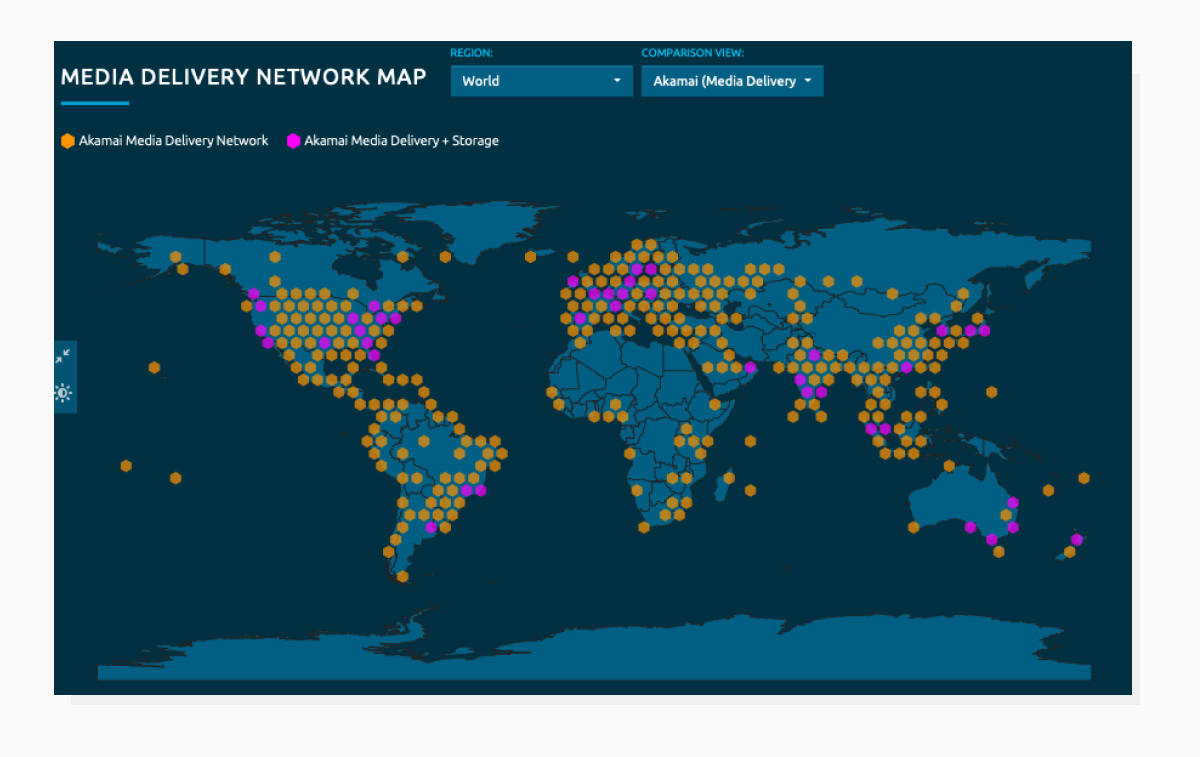Click the Akamai (Media Delivery selector button
The height and width of the screenshot is (757, 1200).
pos(732,81)
